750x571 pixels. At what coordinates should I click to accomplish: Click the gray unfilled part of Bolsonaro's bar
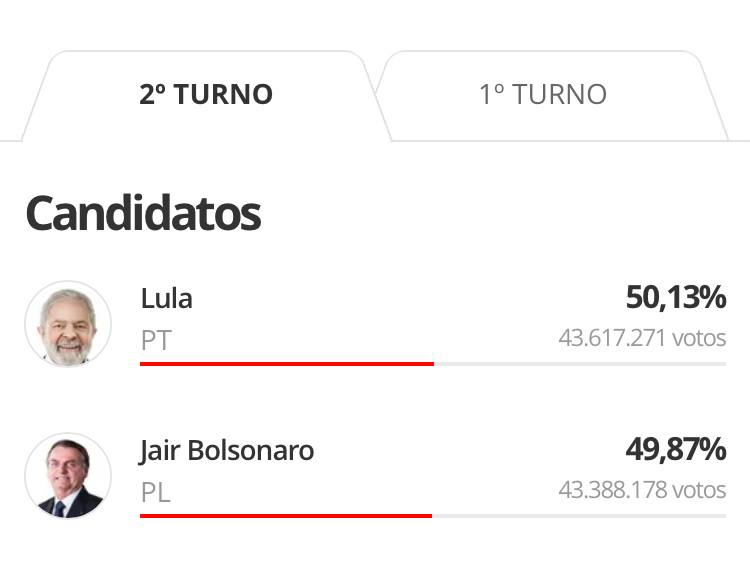click(x=579, y=516)
